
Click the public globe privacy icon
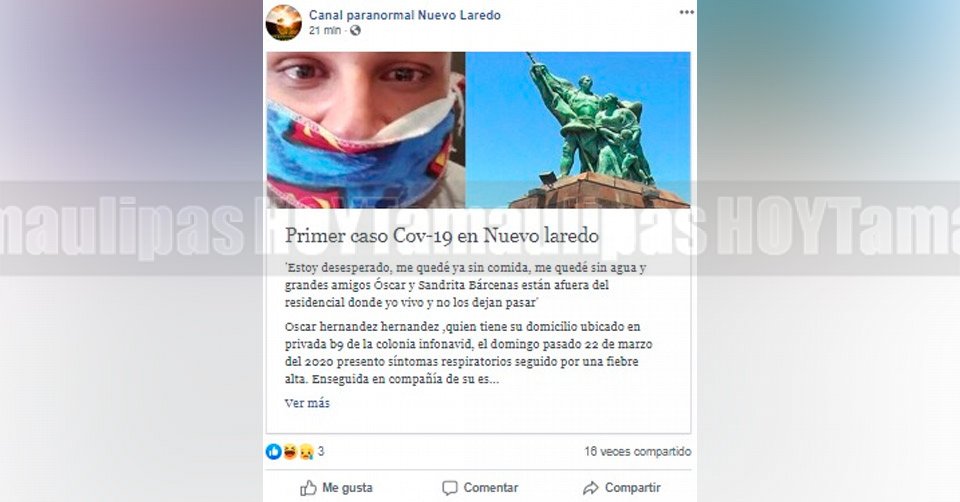[355, 30]
